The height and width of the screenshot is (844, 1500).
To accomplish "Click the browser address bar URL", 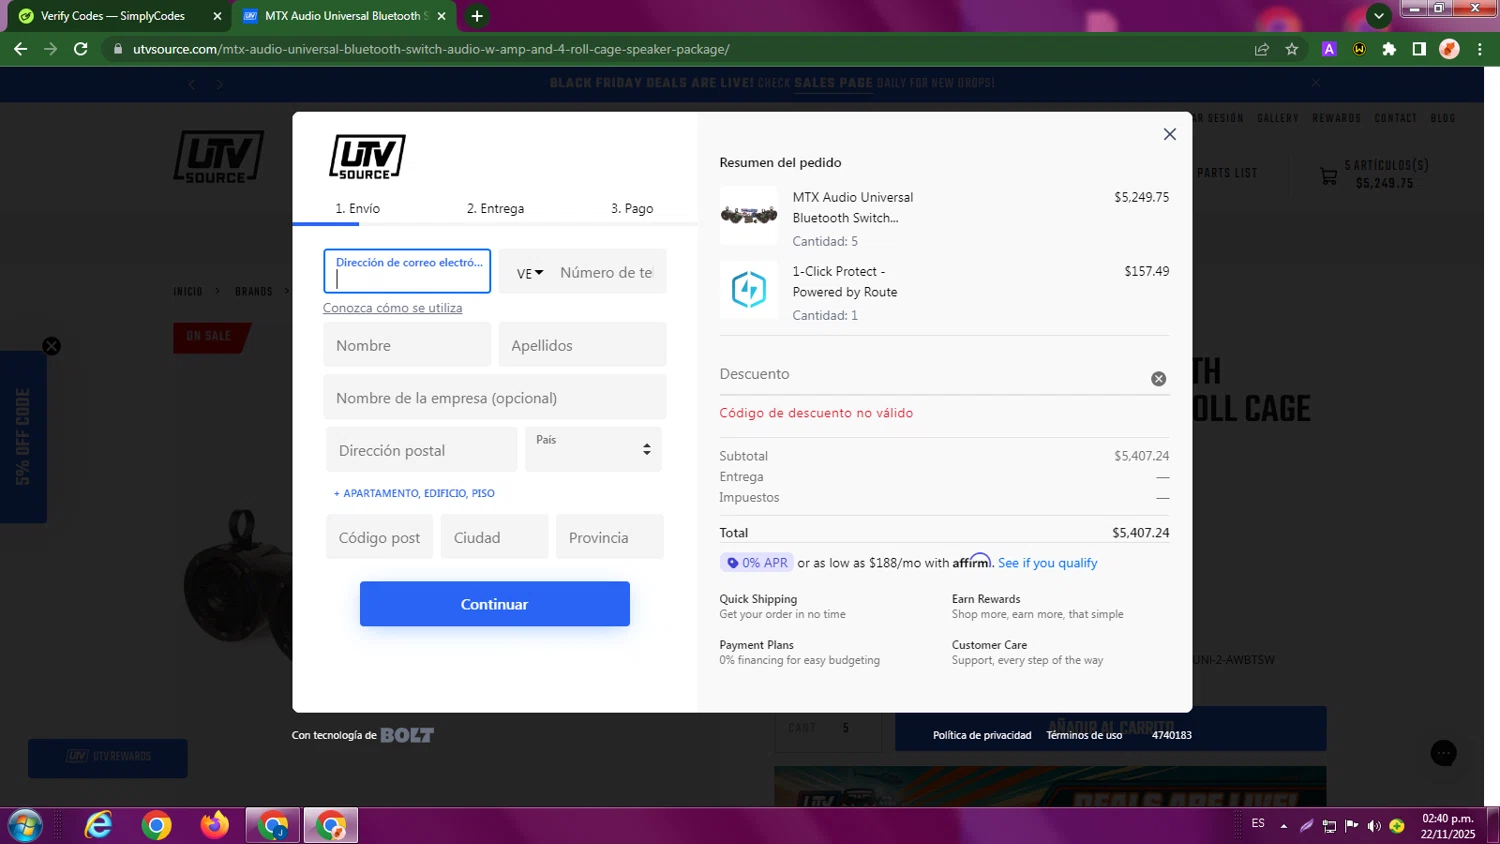I will pos(431,49).
